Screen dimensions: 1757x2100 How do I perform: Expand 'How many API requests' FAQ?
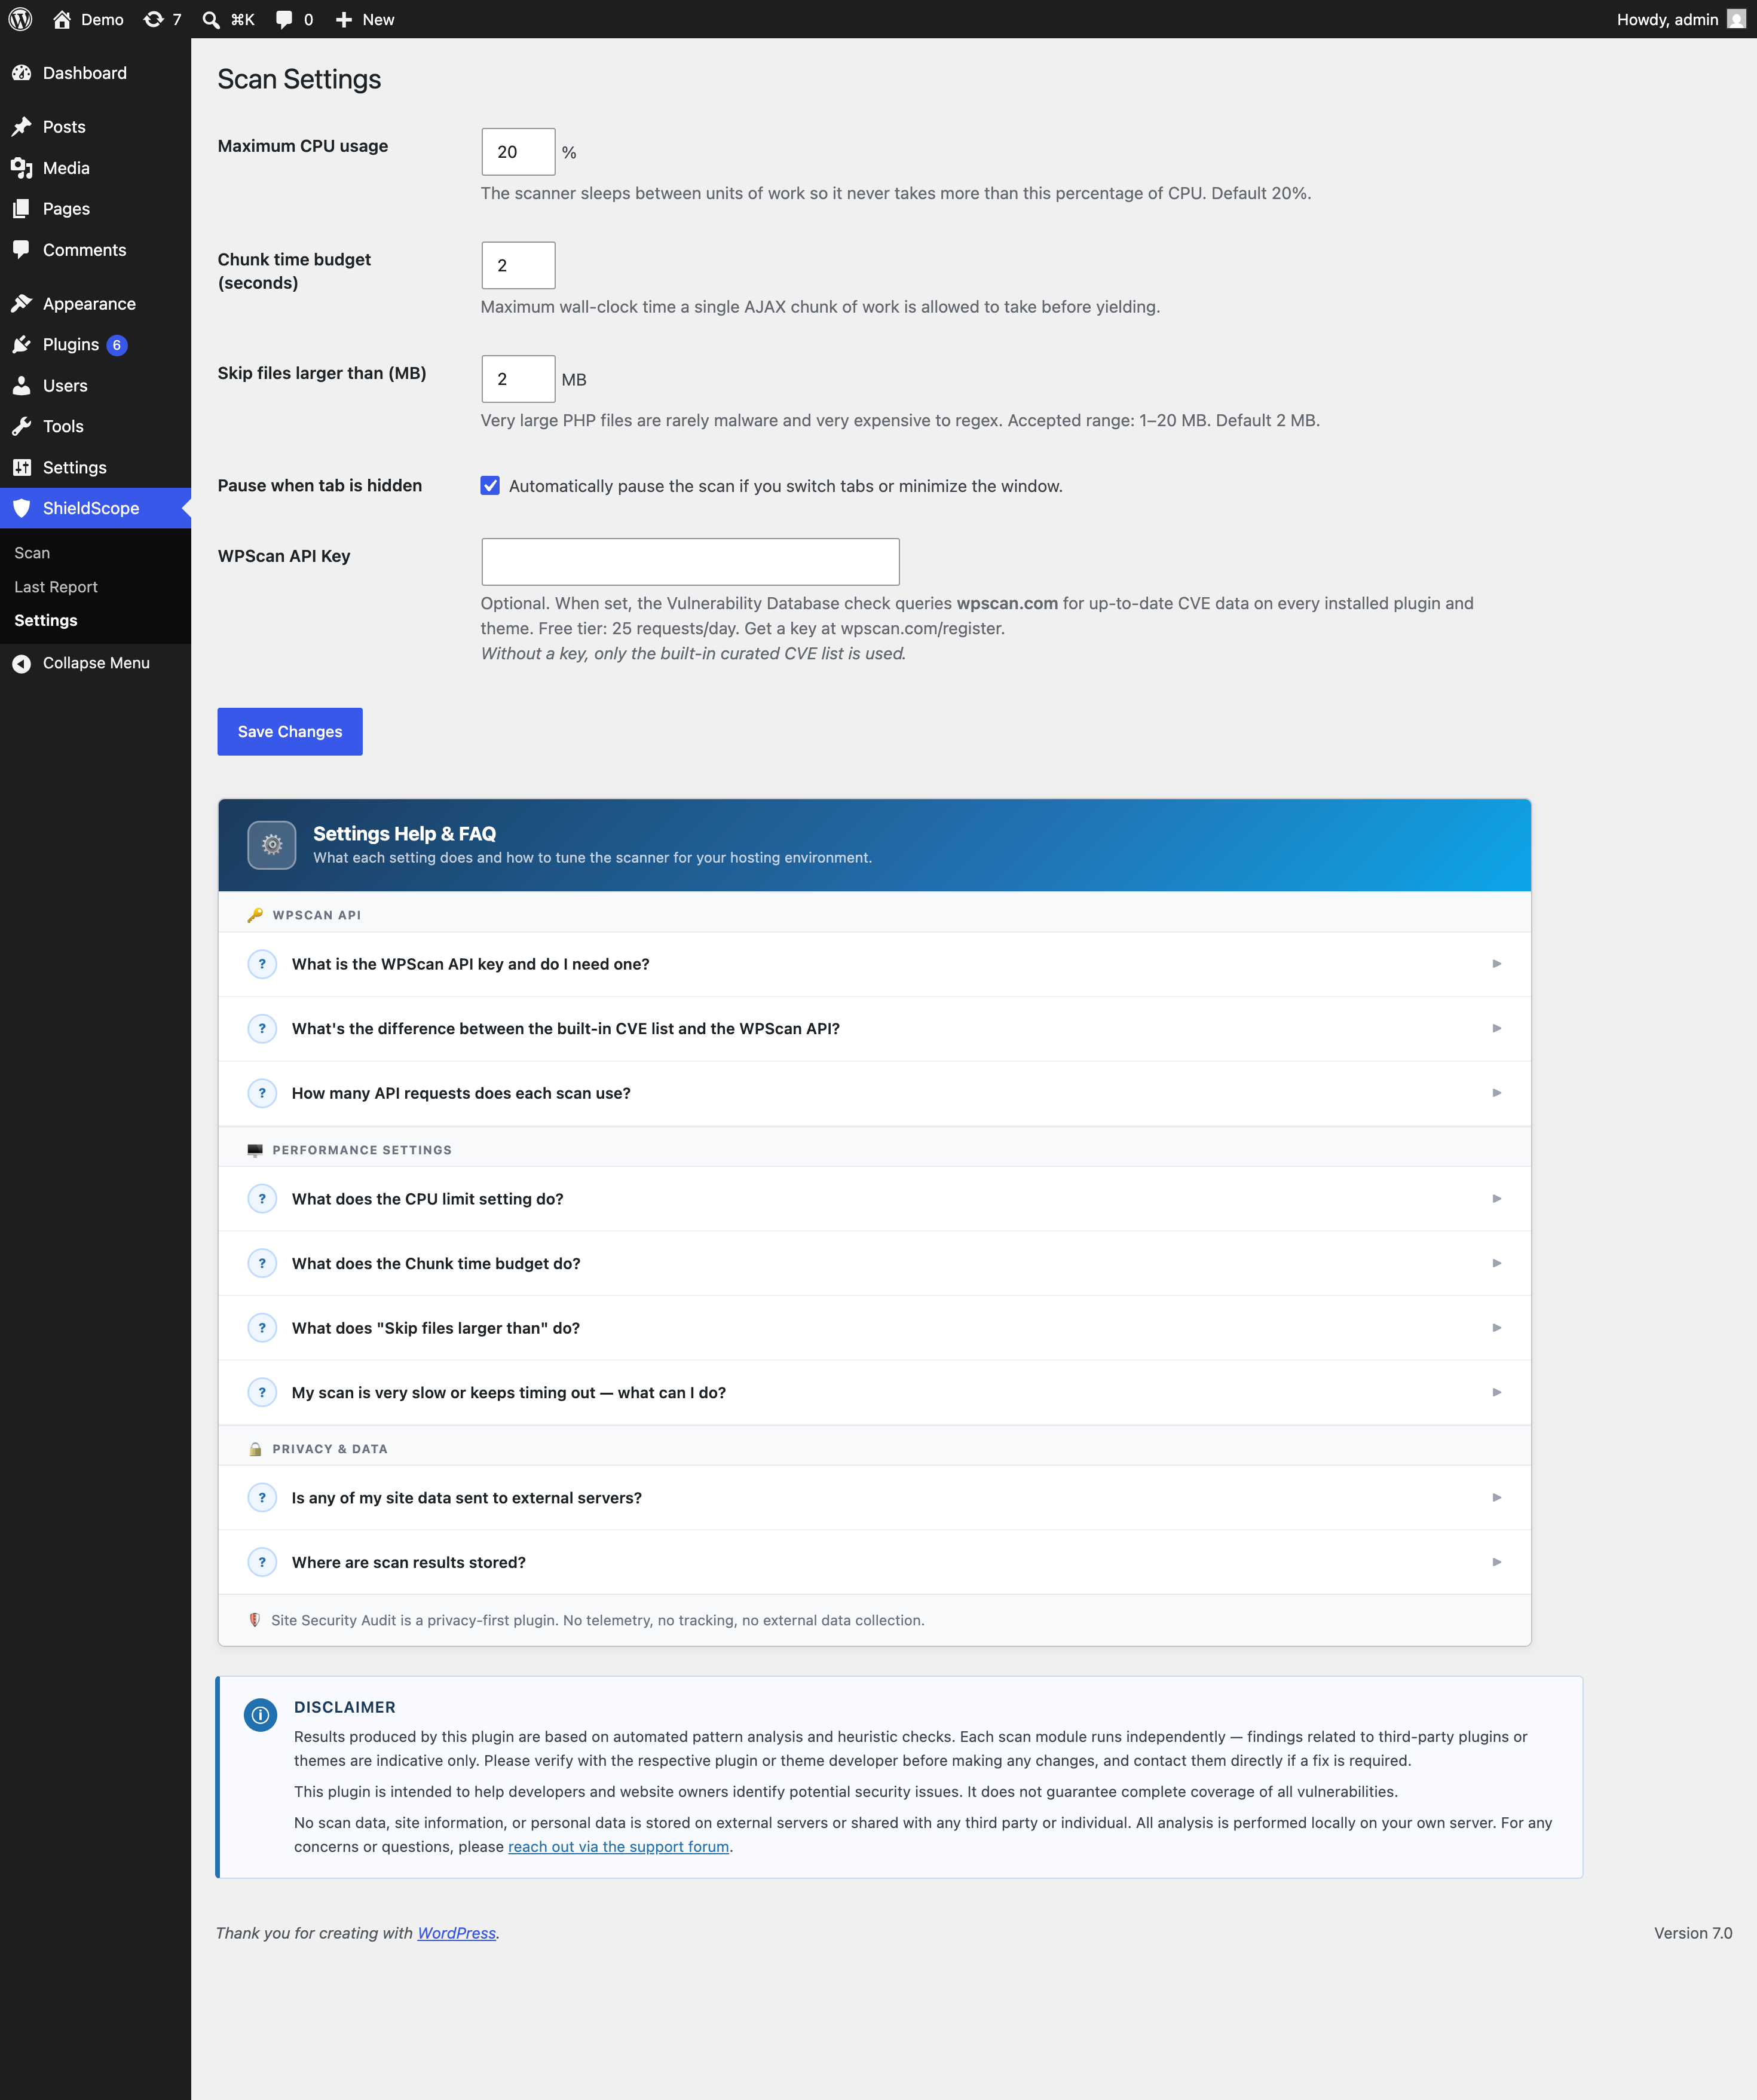pos(874,1093)
